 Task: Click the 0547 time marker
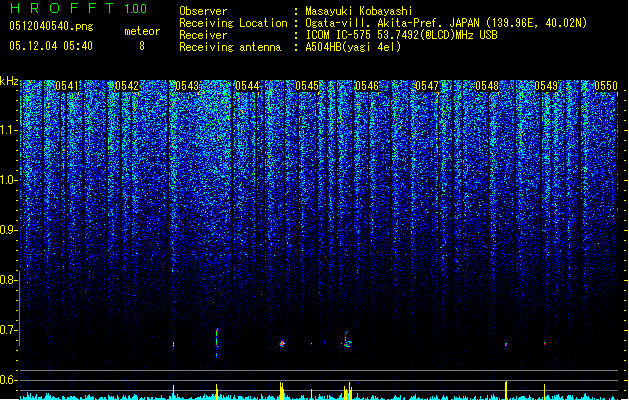[x=427, y=86]
